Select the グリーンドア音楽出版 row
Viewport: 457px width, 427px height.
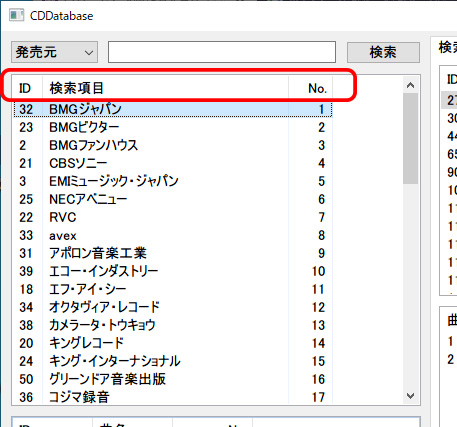tap(173, 379)
